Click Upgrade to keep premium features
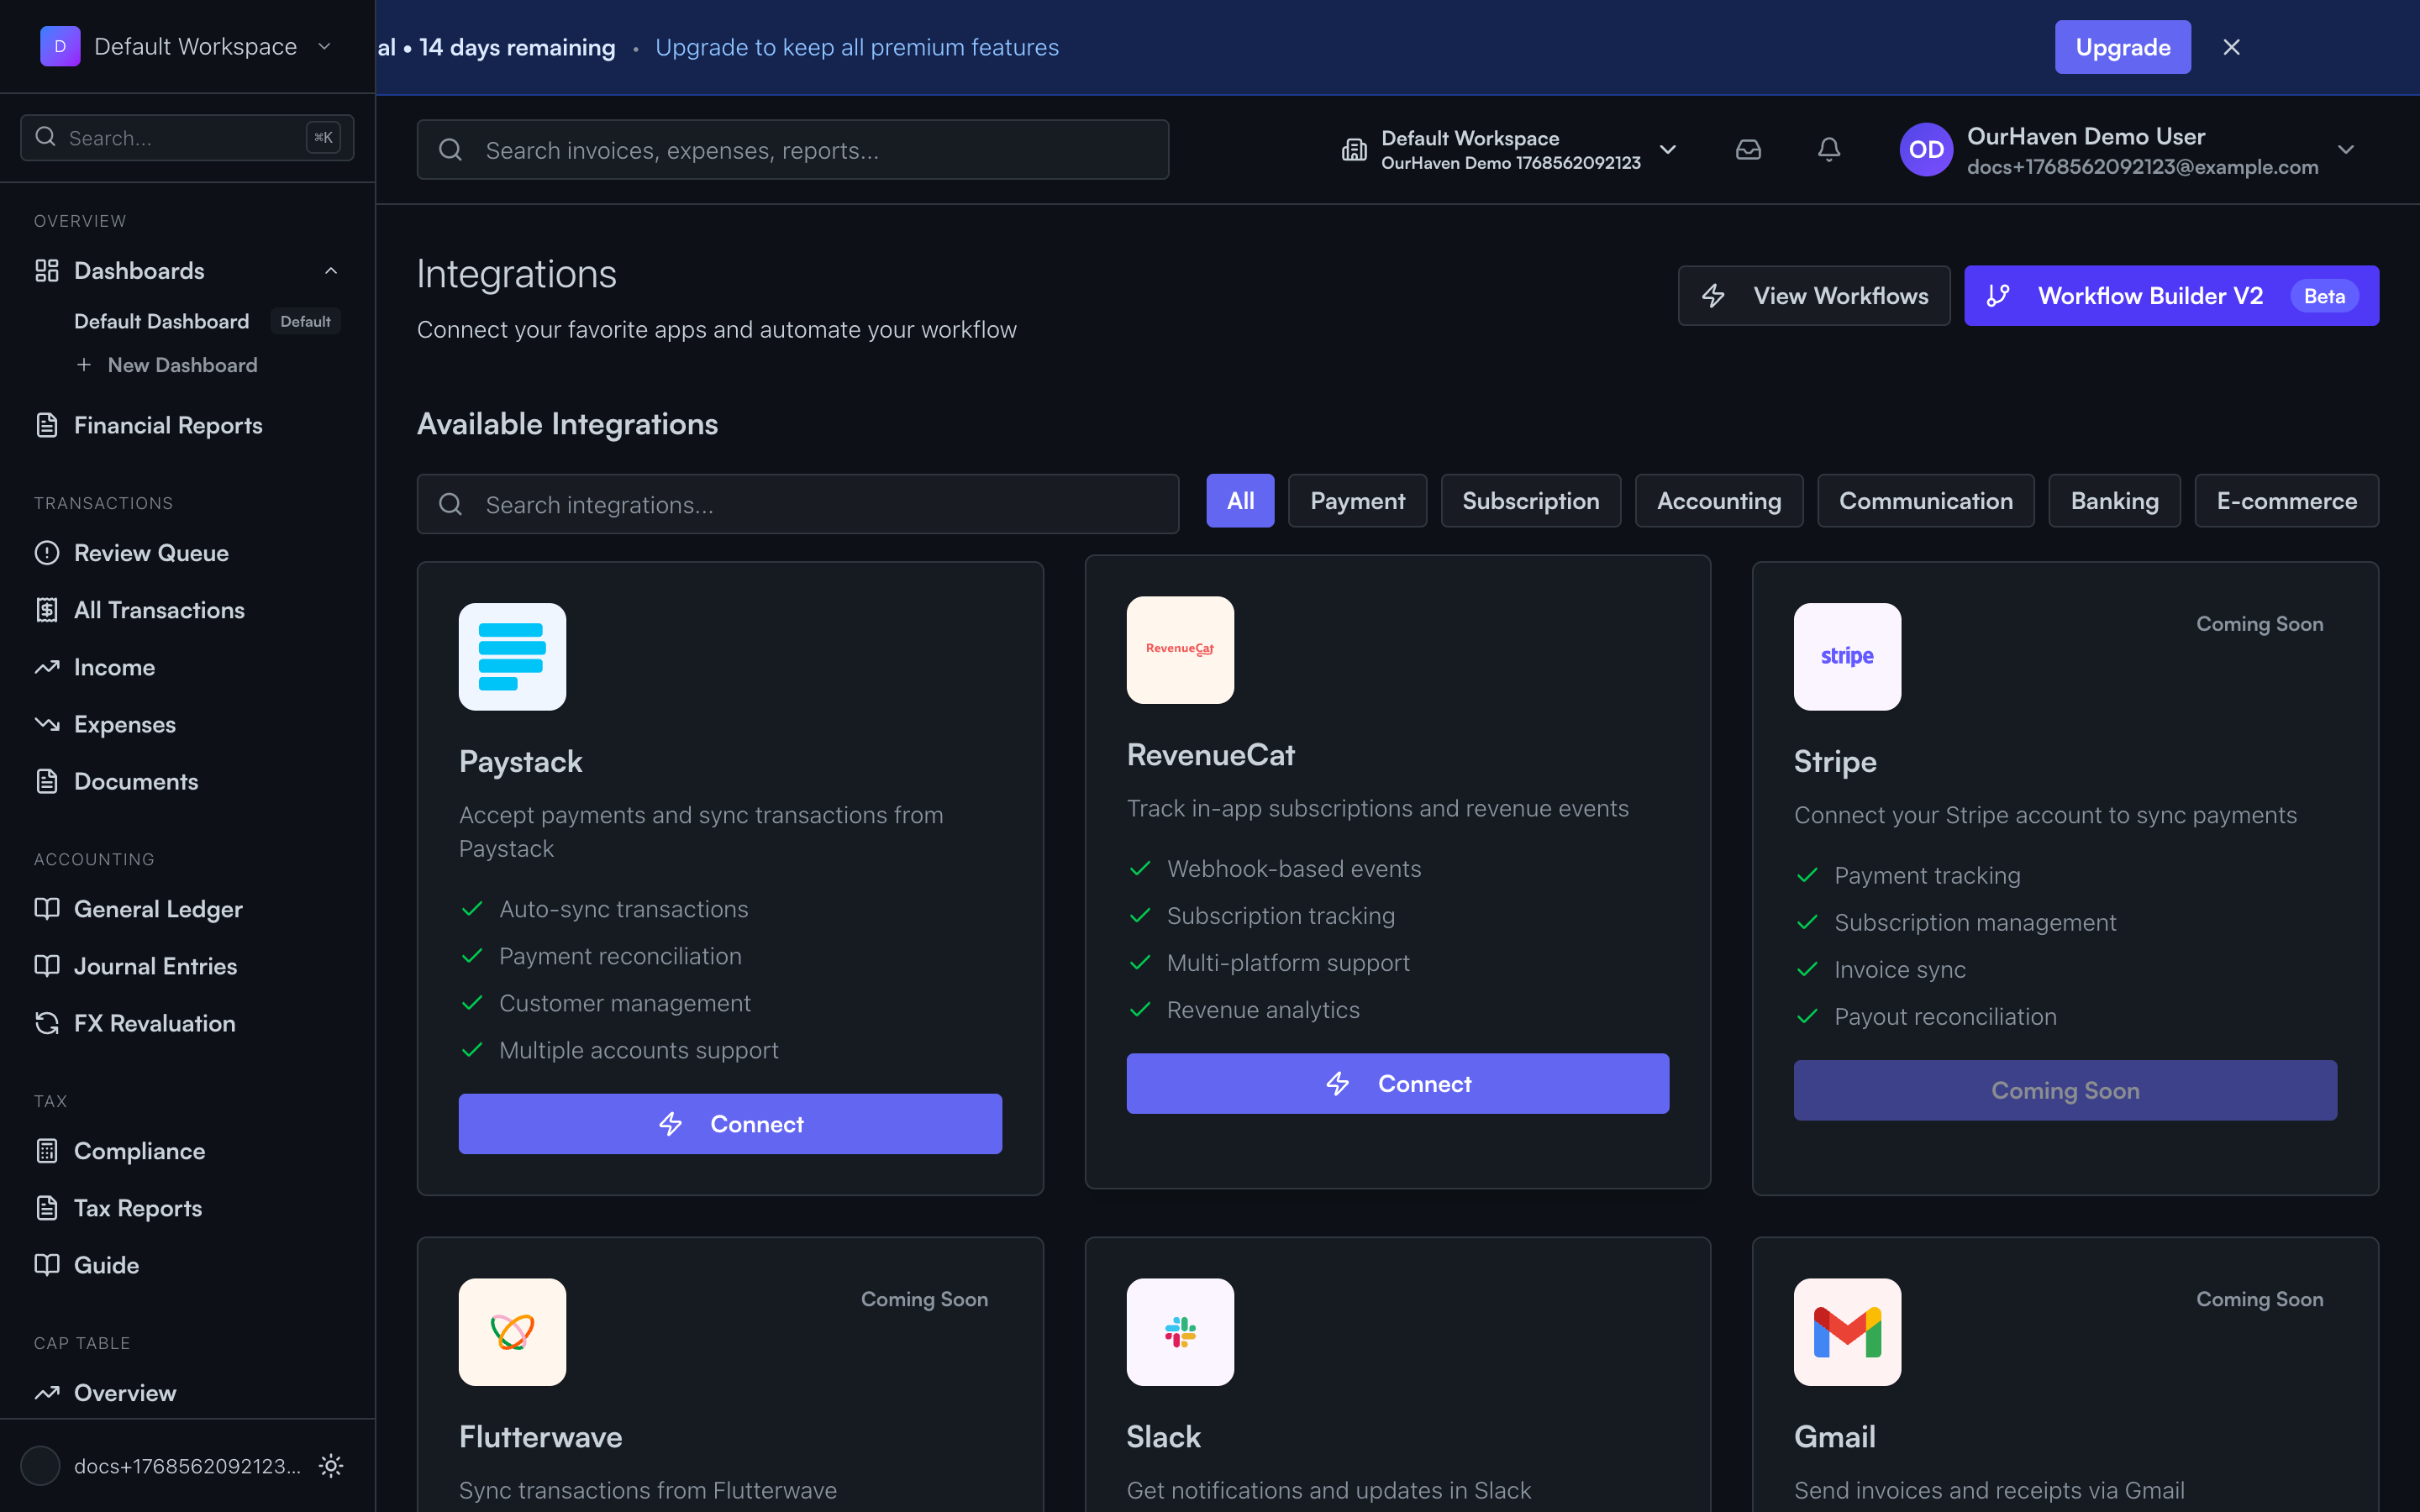 2122,46
